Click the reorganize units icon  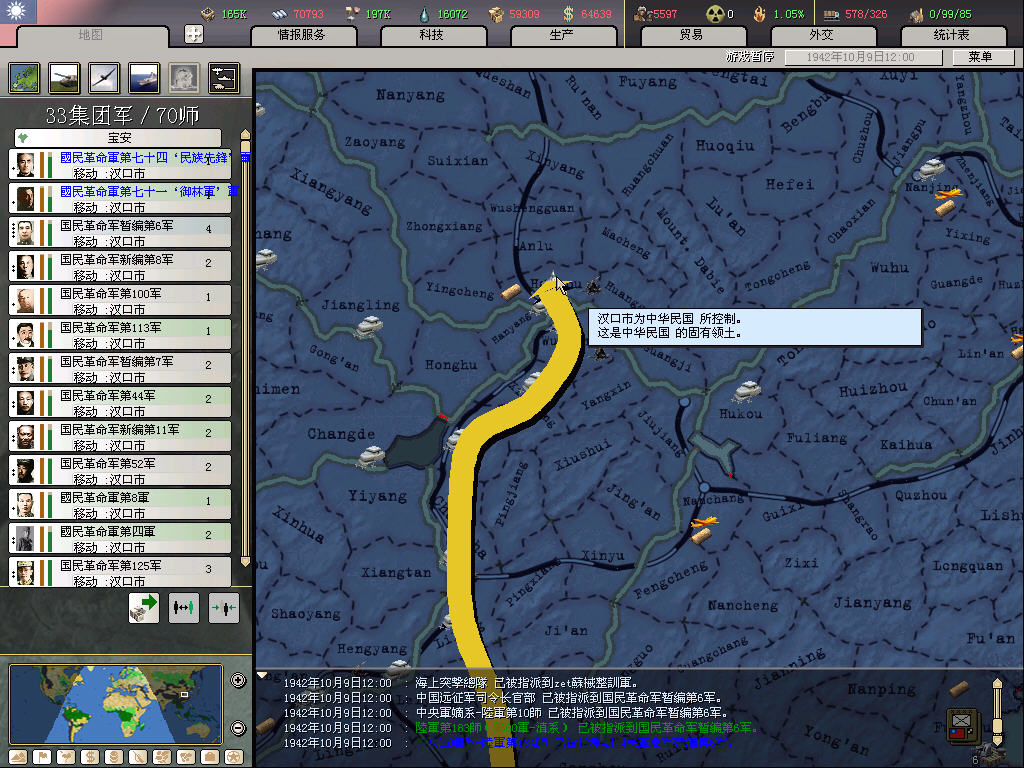(183, 606)
